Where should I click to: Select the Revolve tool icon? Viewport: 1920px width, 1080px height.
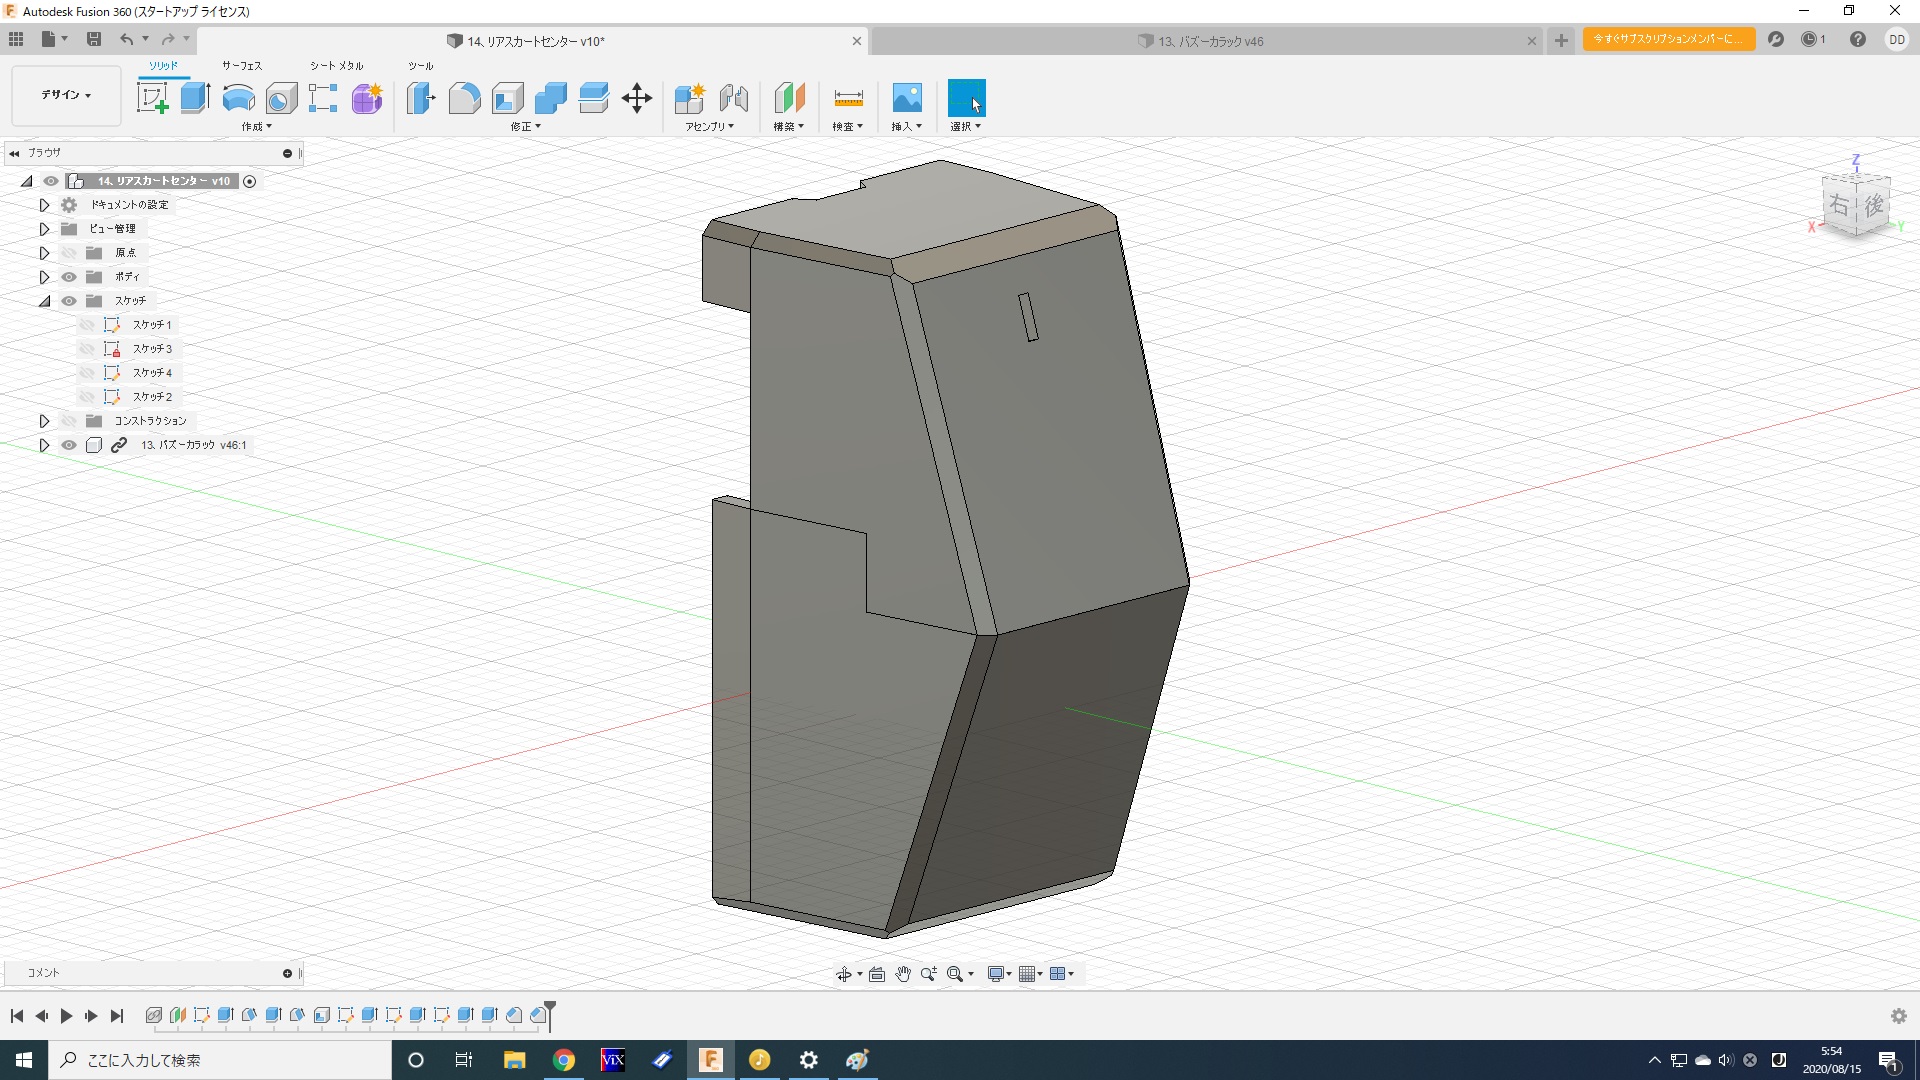pyautogui.click(x=238, y=98)
